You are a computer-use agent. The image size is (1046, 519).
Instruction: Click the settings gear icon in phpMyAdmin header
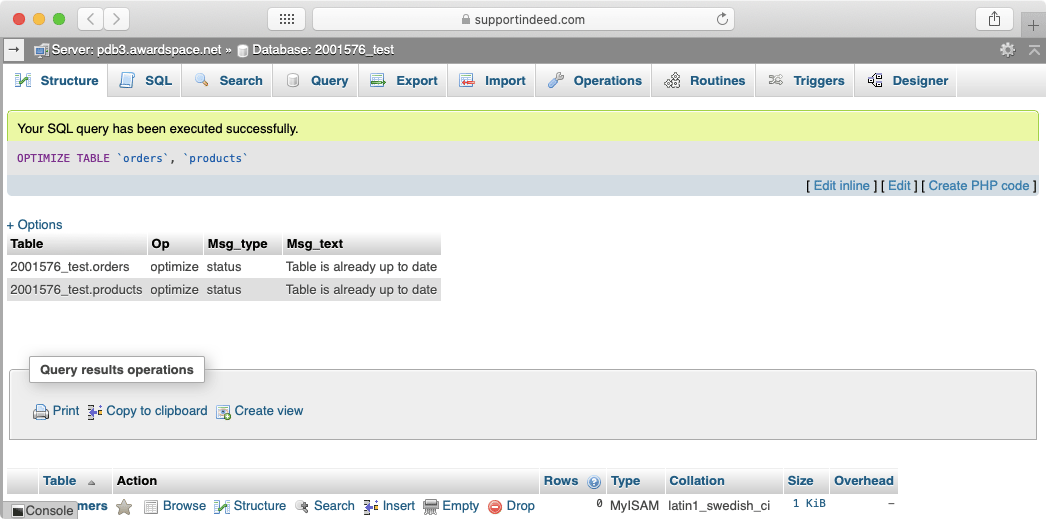coord(1007,49)
